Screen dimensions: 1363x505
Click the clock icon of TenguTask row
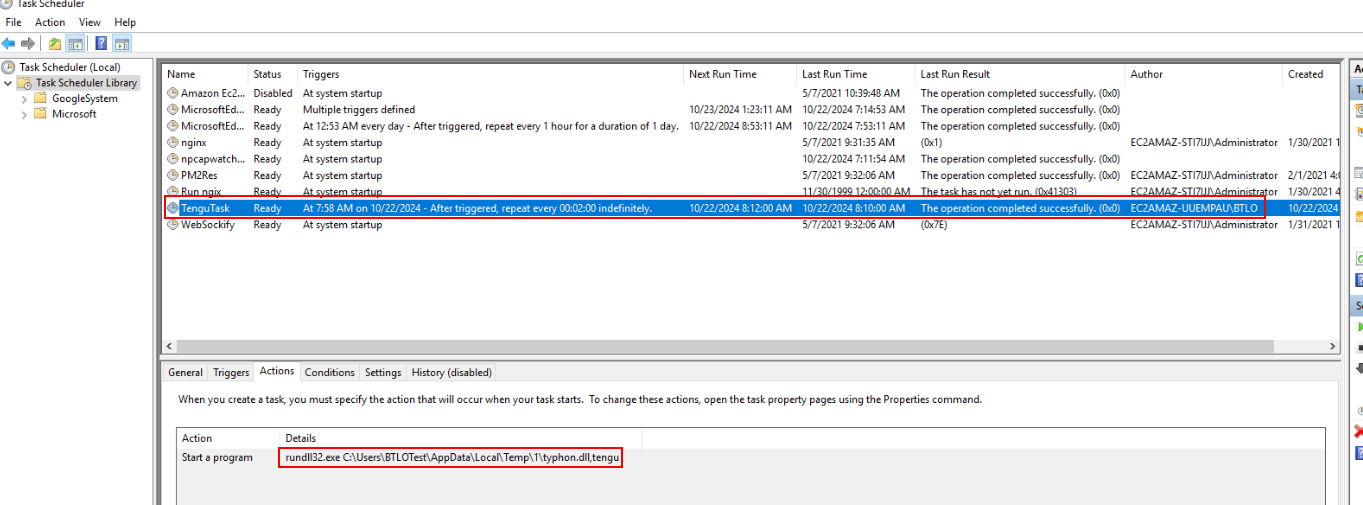[x=173, y=208]
